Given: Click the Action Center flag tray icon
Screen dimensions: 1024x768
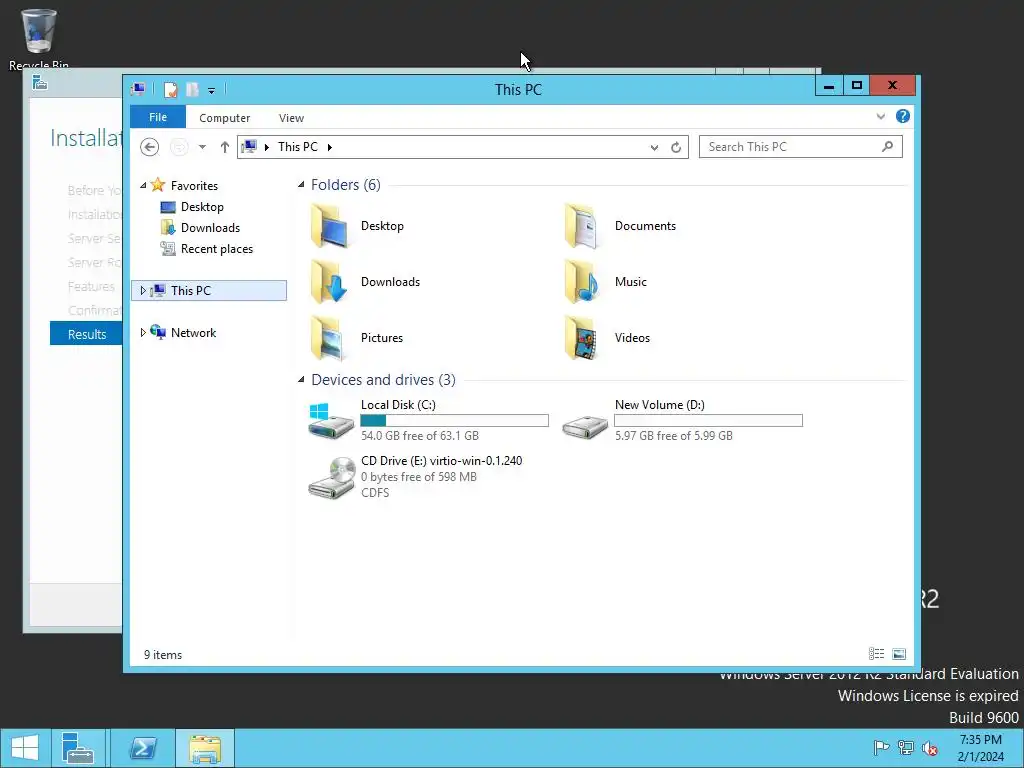Looking at the screenshot, I should (881, 748).
